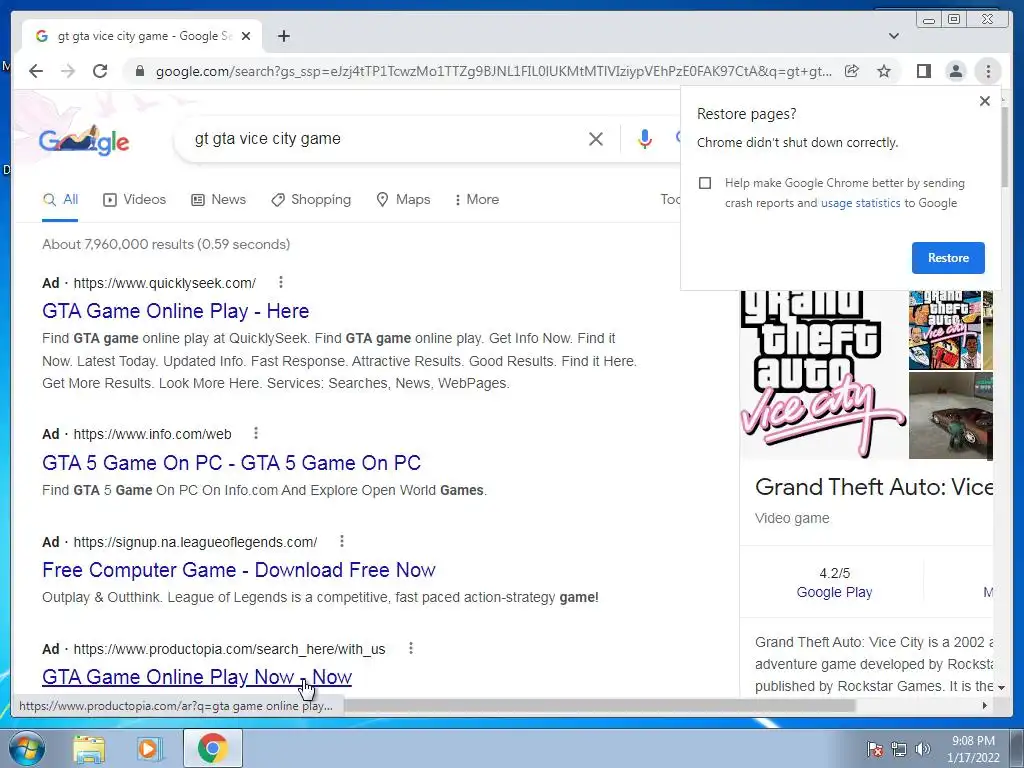The height and width of the screenshot is (768, 1024).
Task: Close the Google Search tab
Action: pyautogui.click(x=246, y=36)
